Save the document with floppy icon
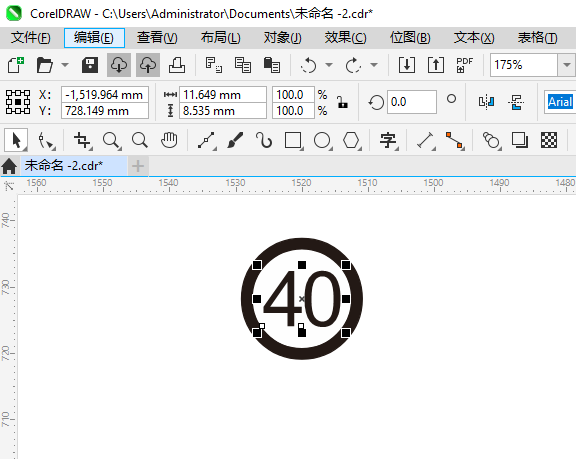 point(90,65)
